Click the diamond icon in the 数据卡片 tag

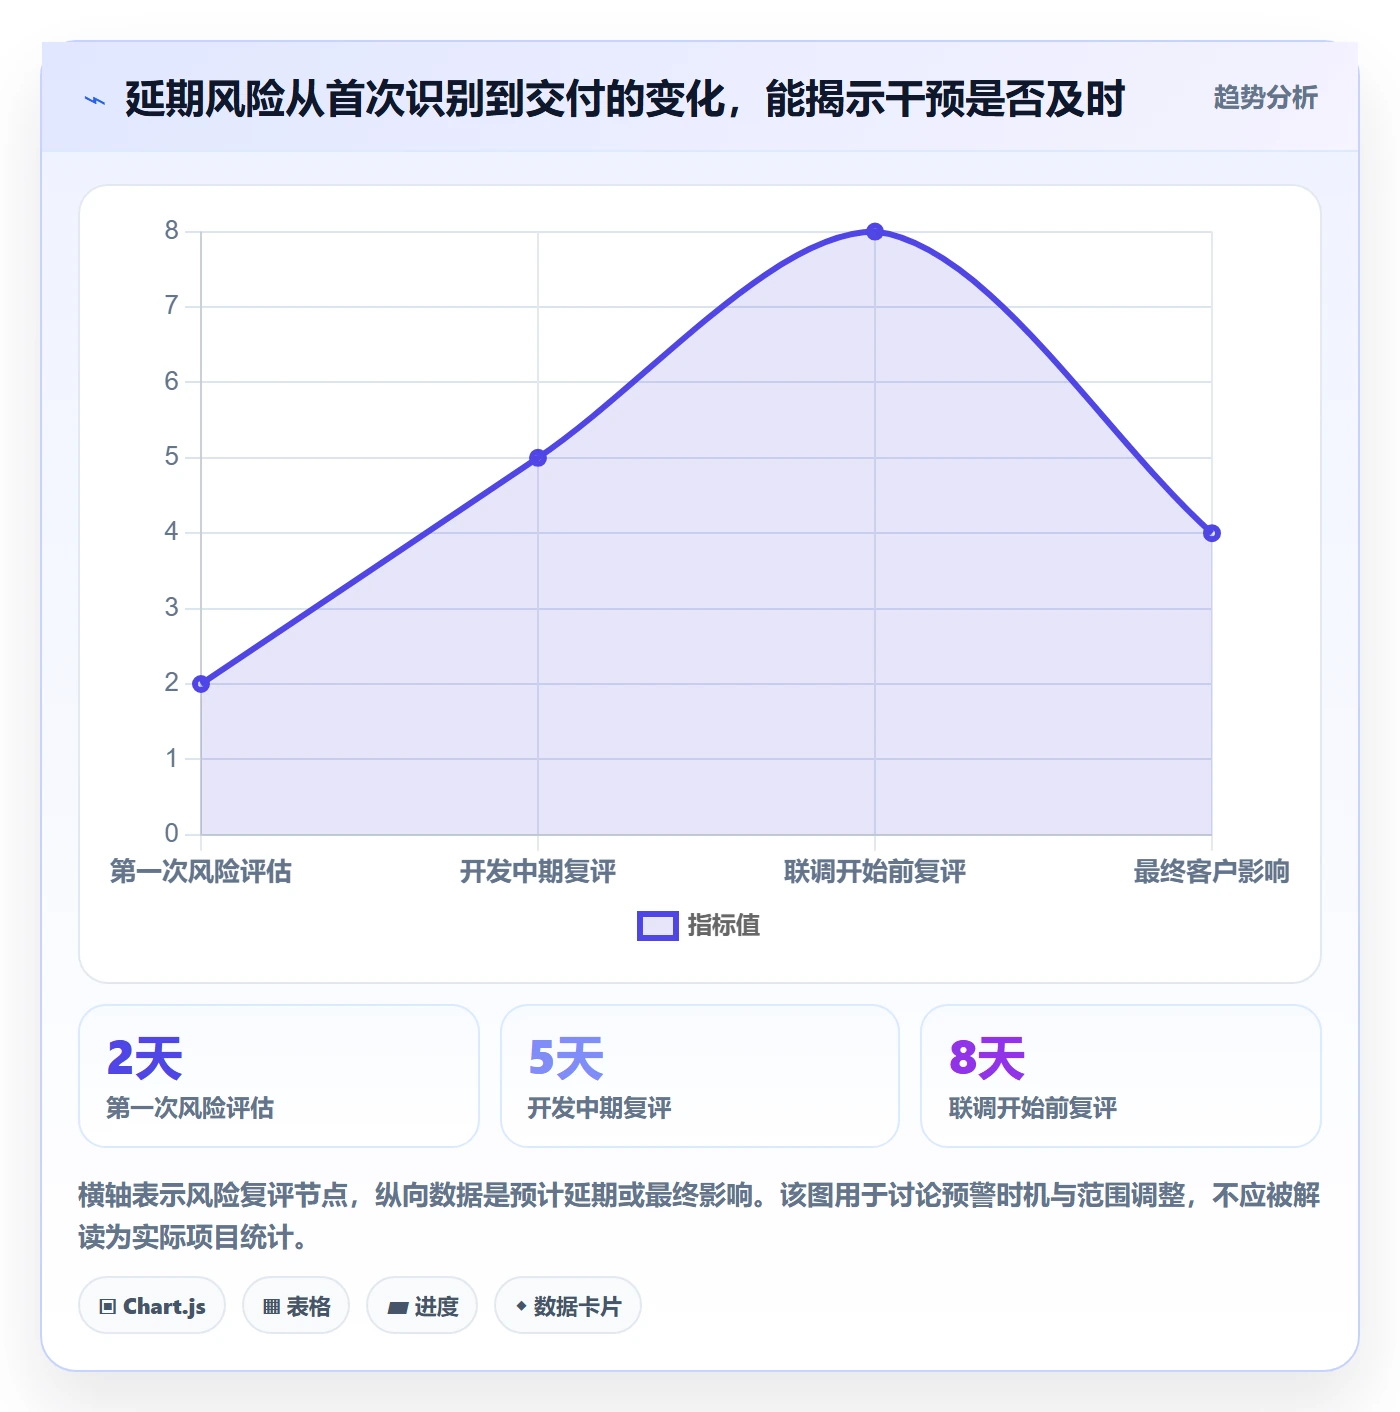pyautogui.click(x=521, y=1306)
